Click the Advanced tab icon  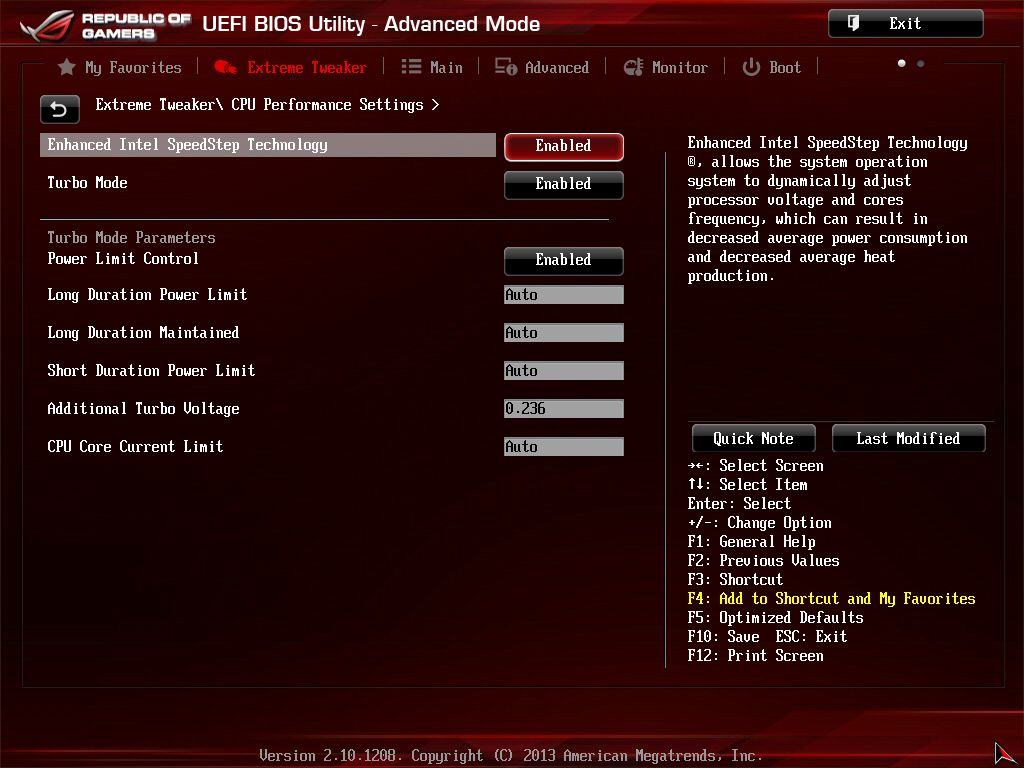click(x=505, y=67)
